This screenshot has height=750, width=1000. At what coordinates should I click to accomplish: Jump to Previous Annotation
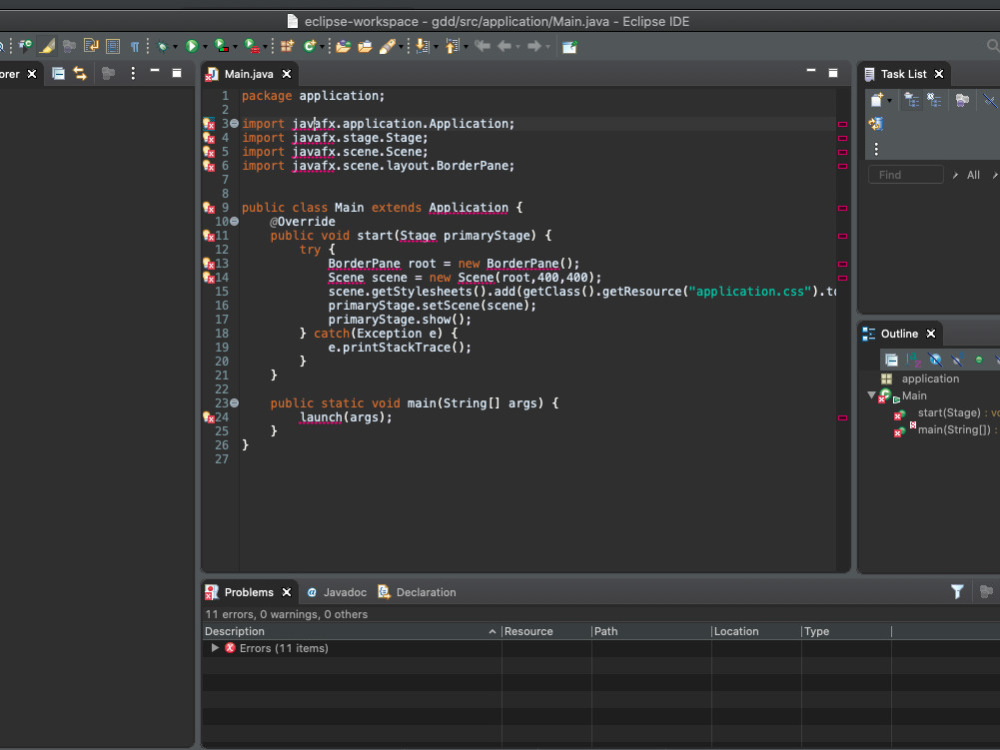pos(452,46)
